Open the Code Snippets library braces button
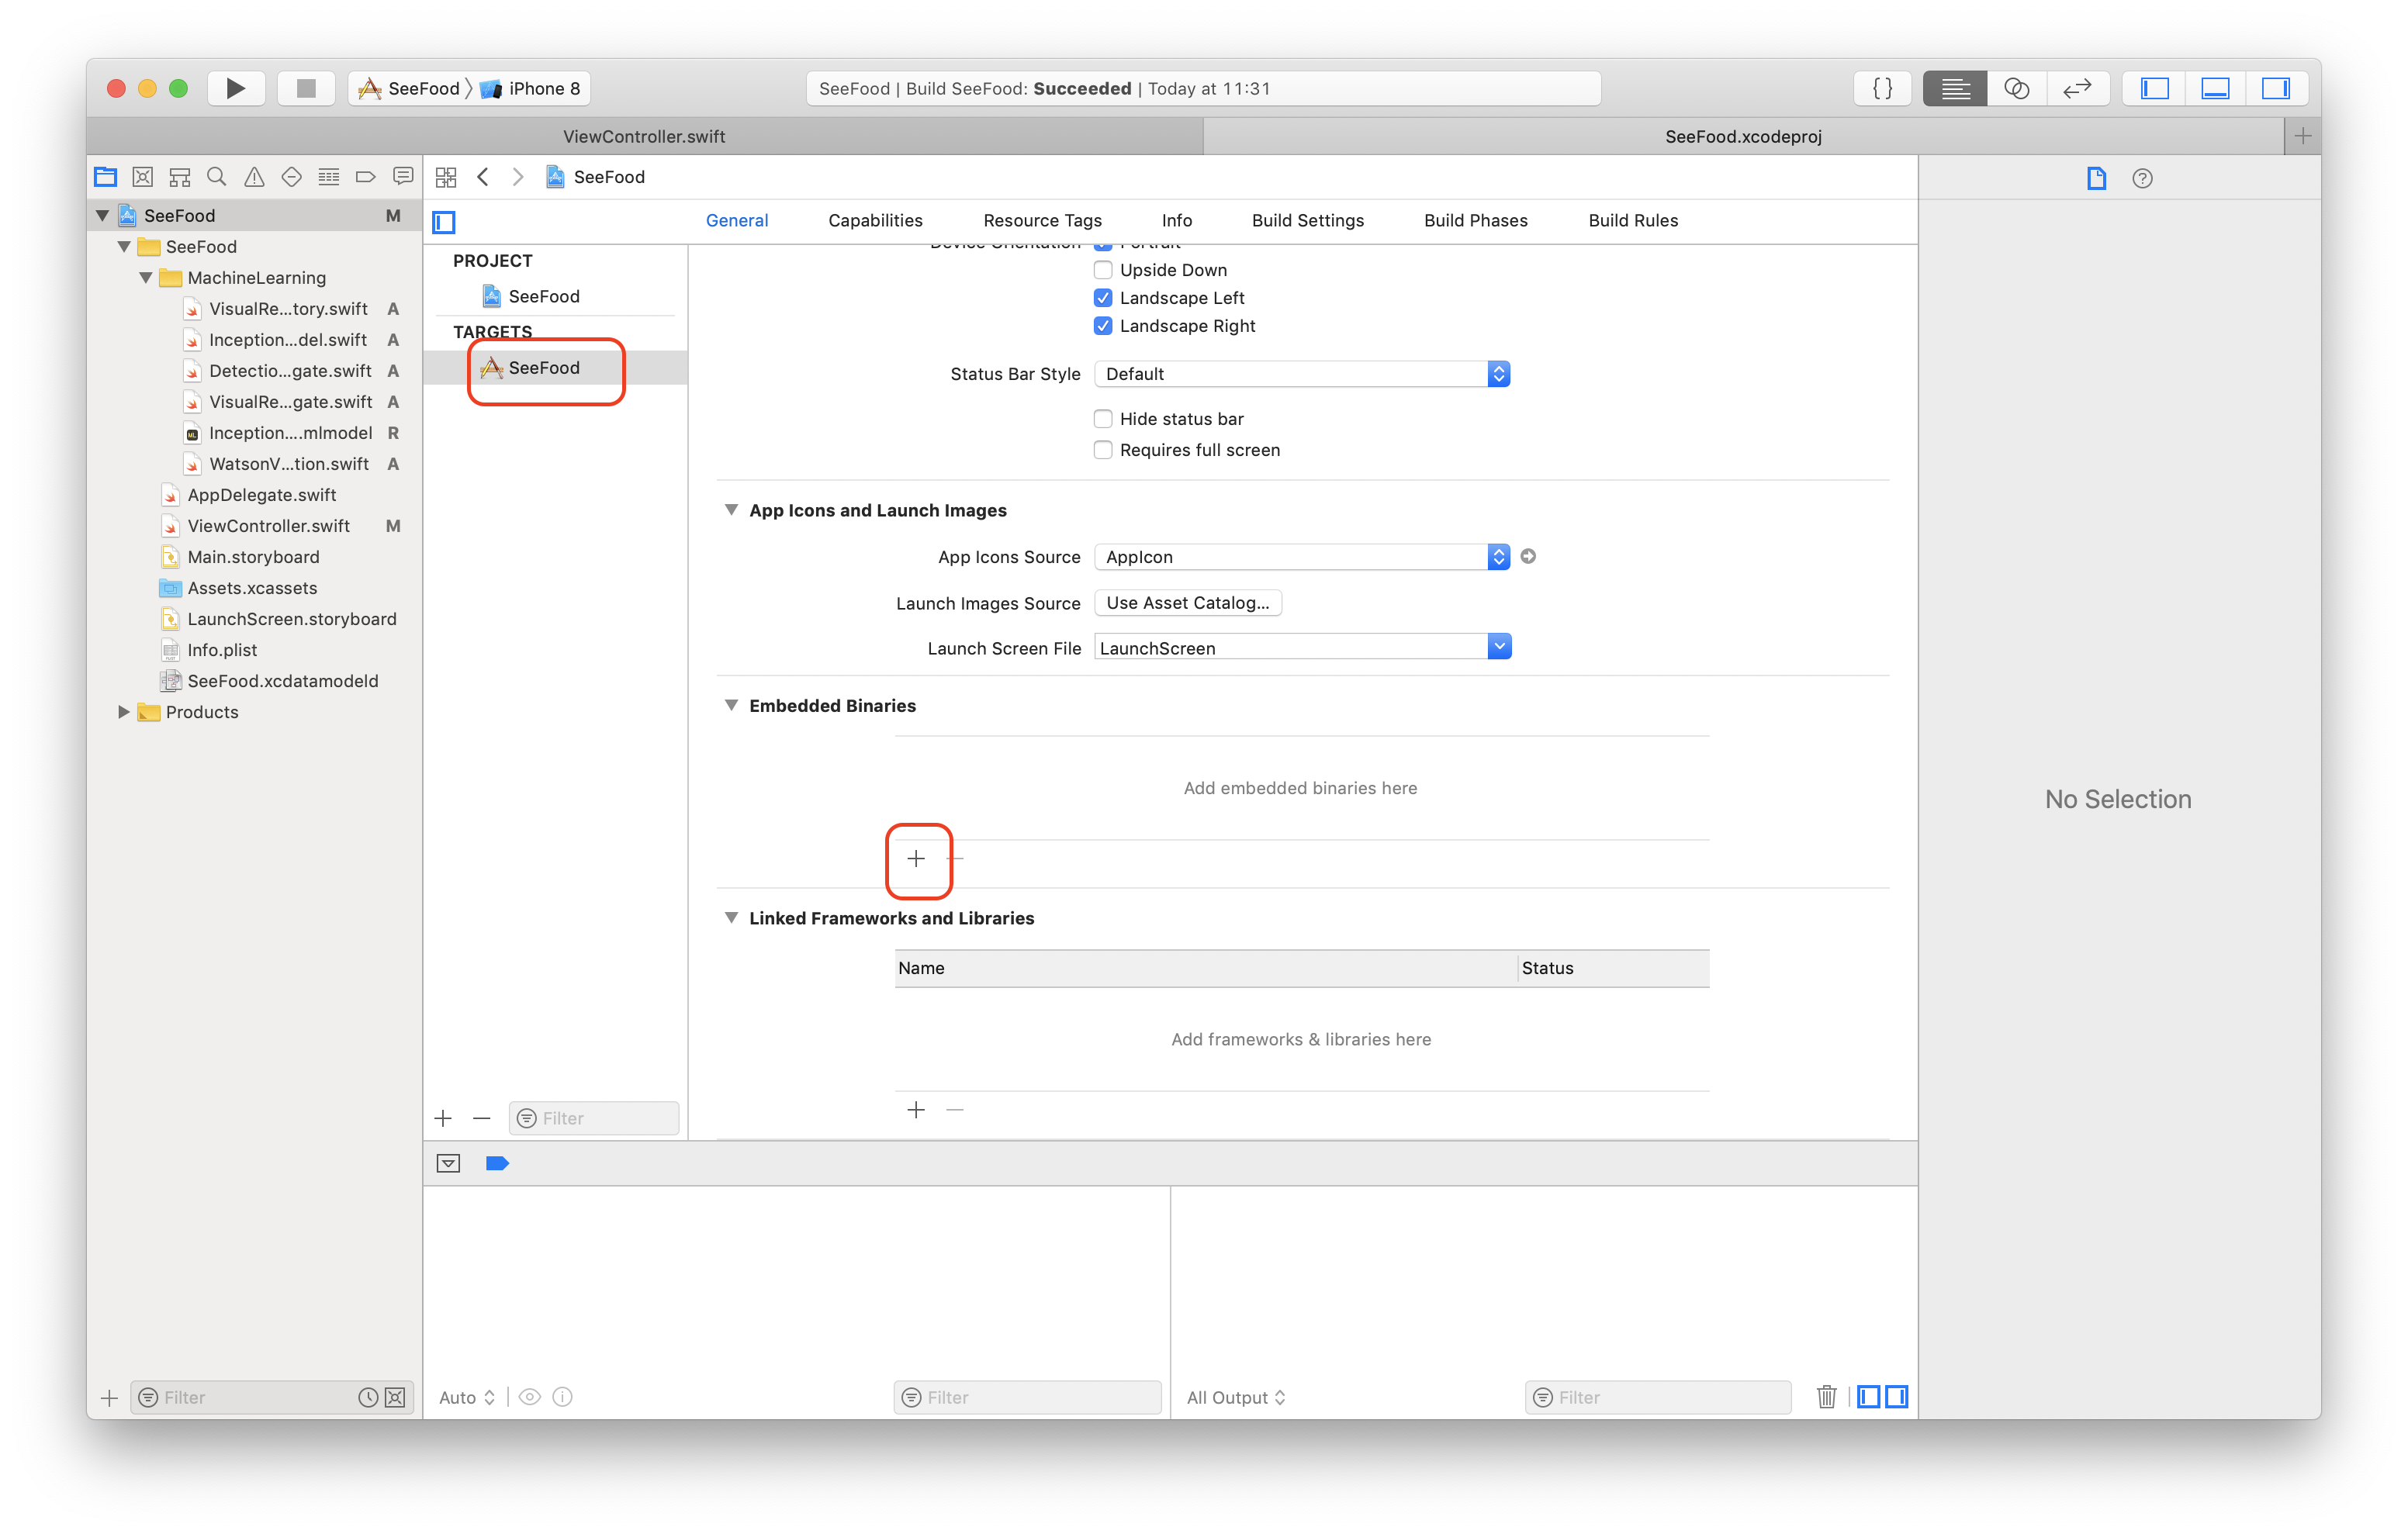The height and width of the screenshot is (1534, 2408). [x=1882, y=88]
